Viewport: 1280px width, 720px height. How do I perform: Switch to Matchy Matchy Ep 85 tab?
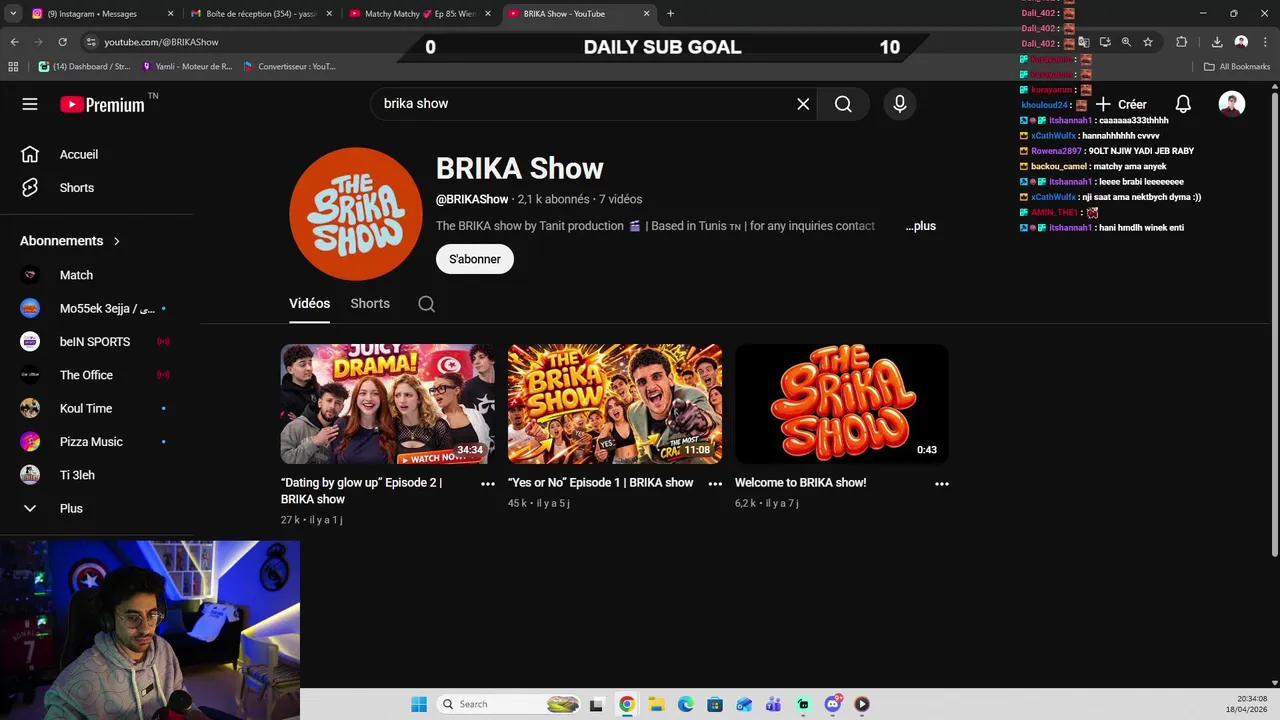point(418,14)
